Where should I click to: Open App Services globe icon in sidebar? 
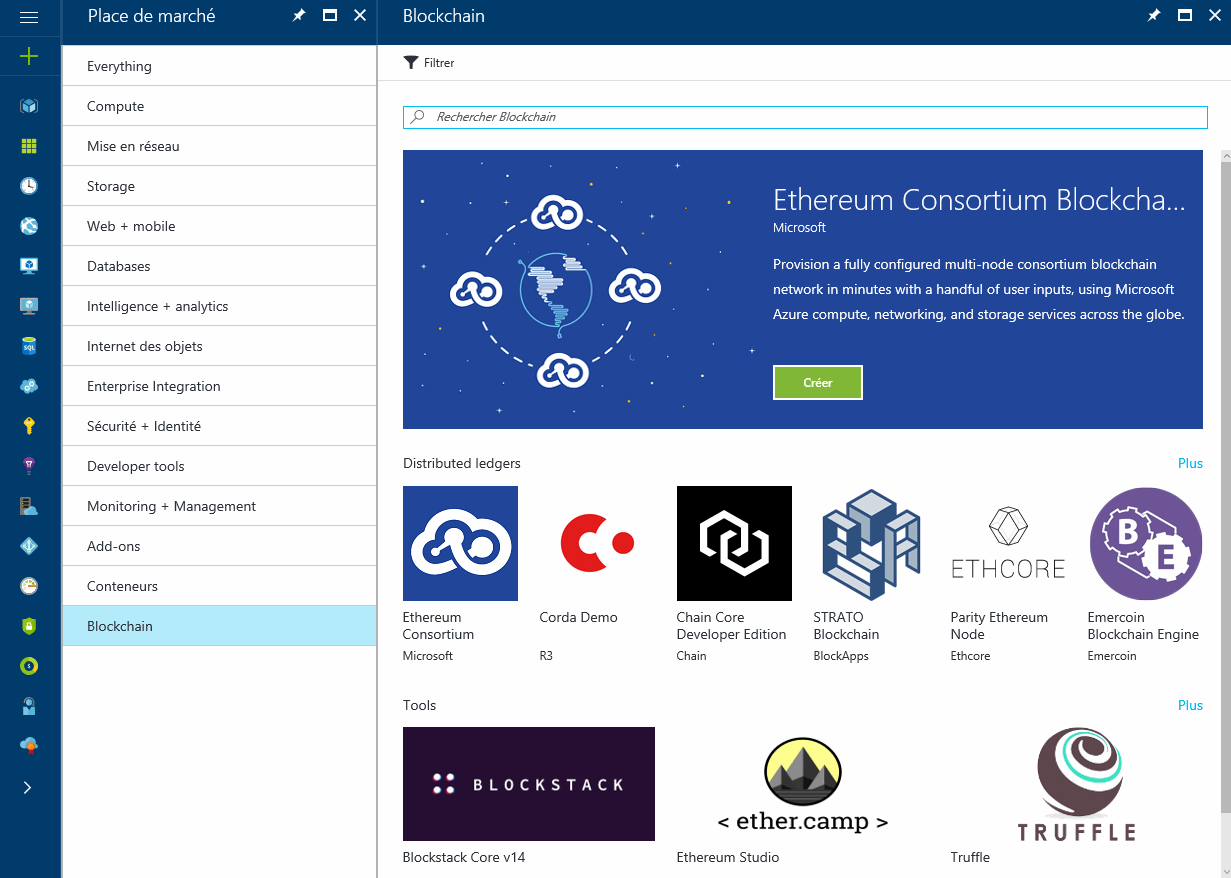pyautogui.click(x=28, y=226)
